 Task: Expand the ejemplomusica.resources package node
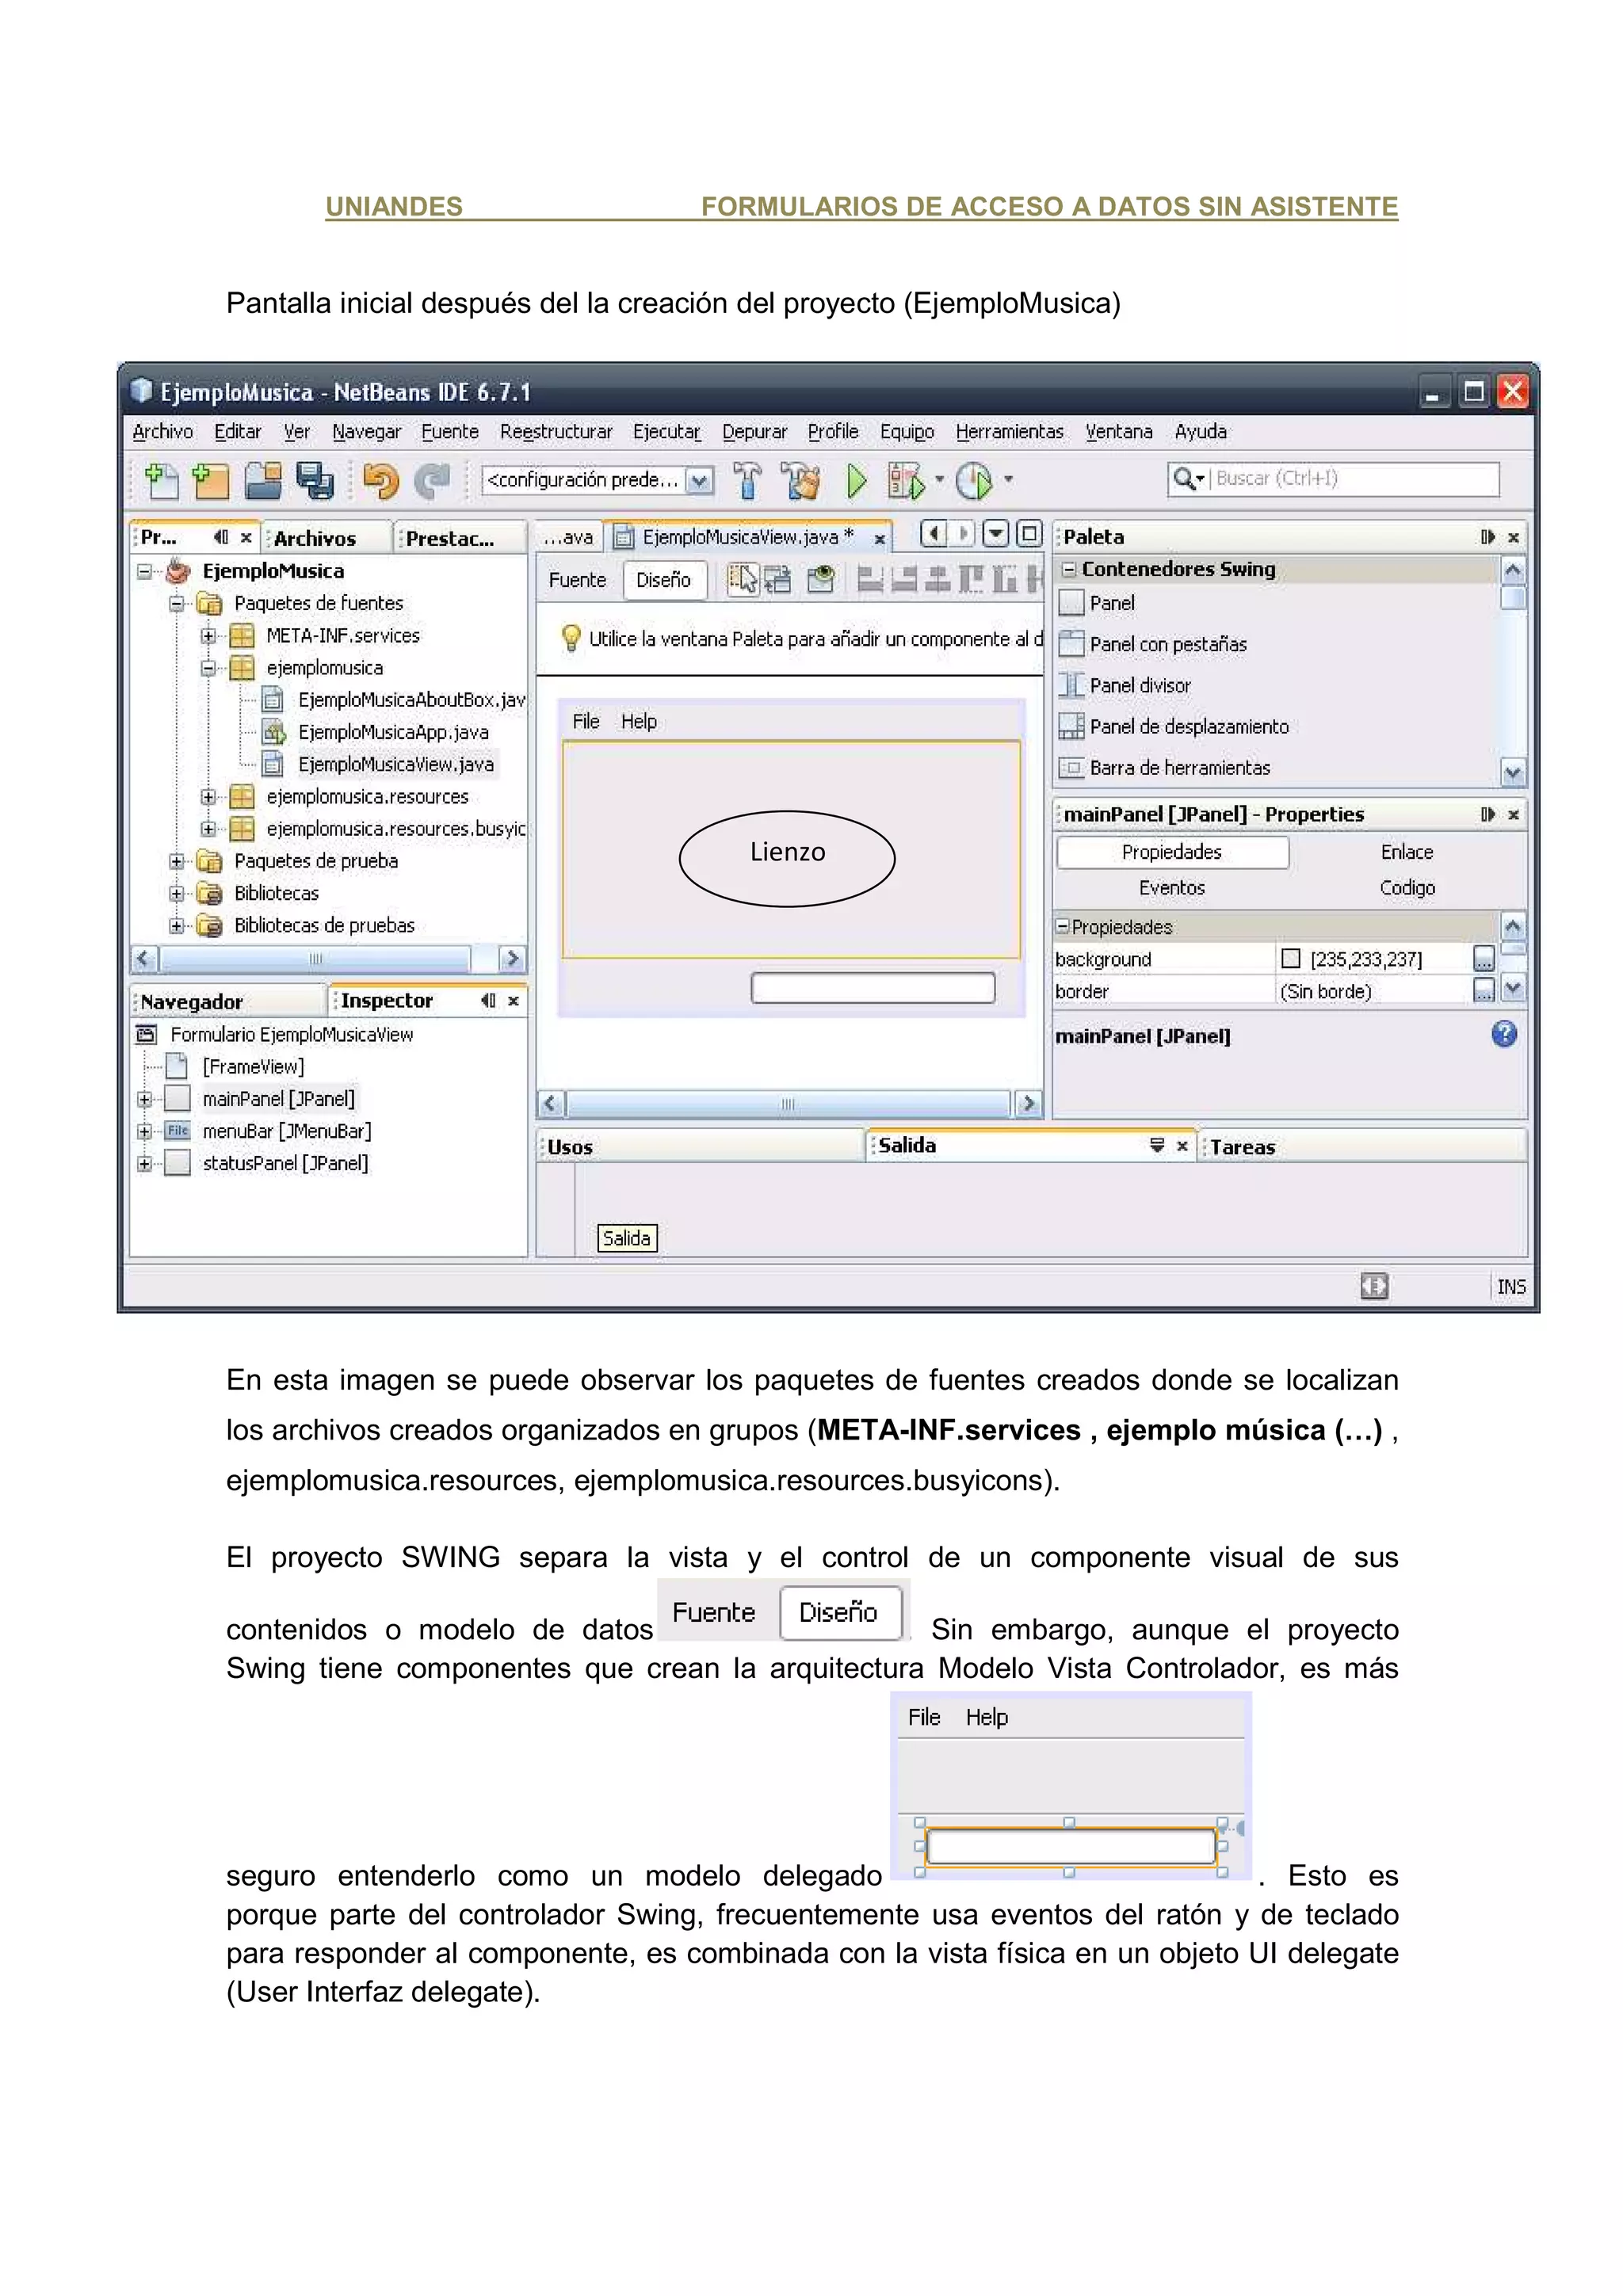coord(208,797)
